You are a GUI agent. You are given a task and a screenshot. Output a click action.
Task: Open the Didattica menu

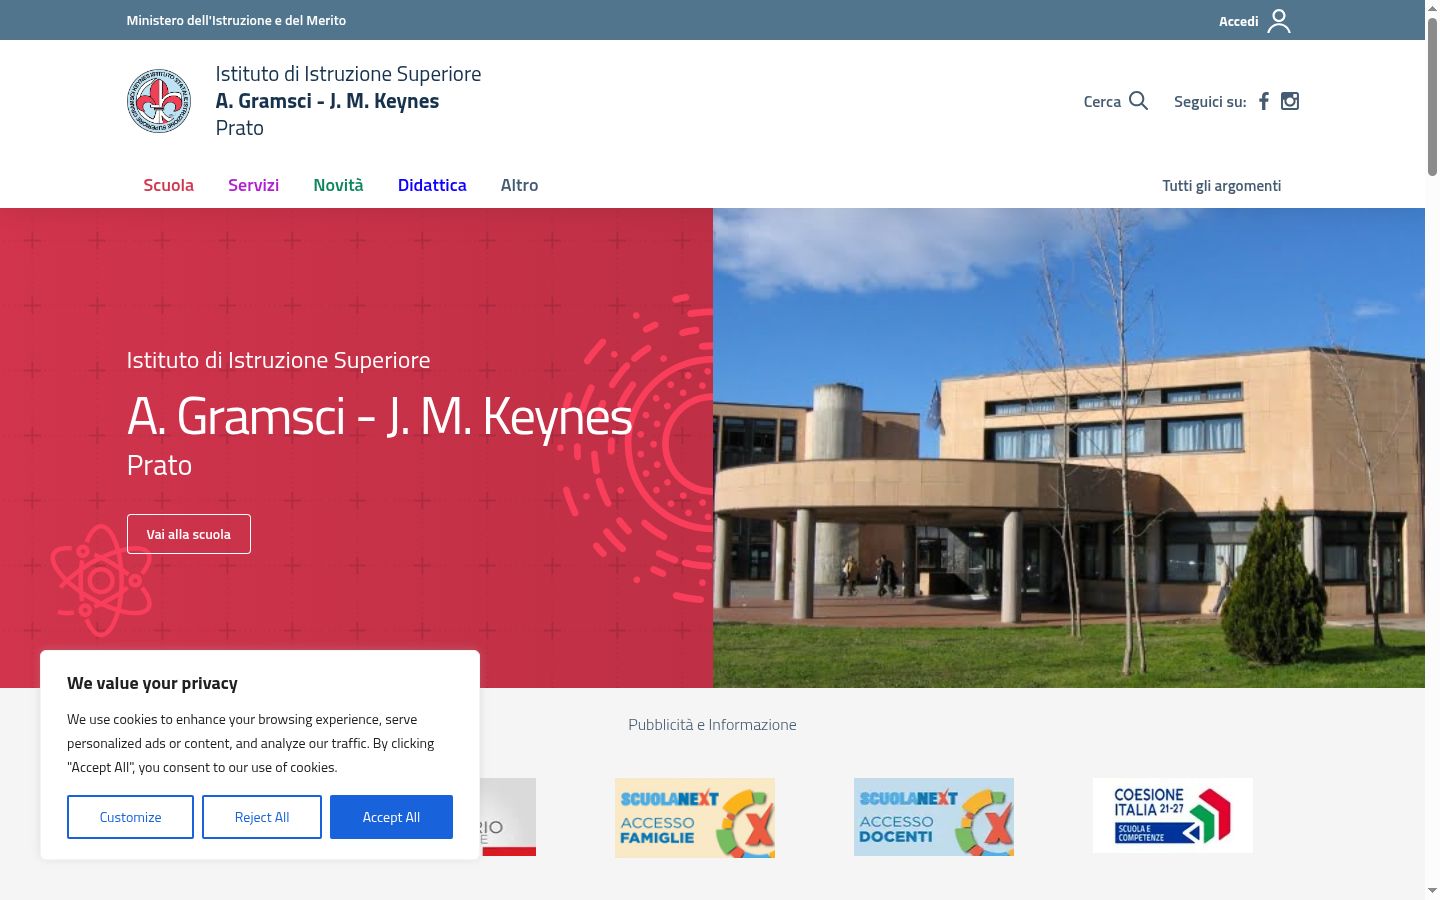(432, 185)
